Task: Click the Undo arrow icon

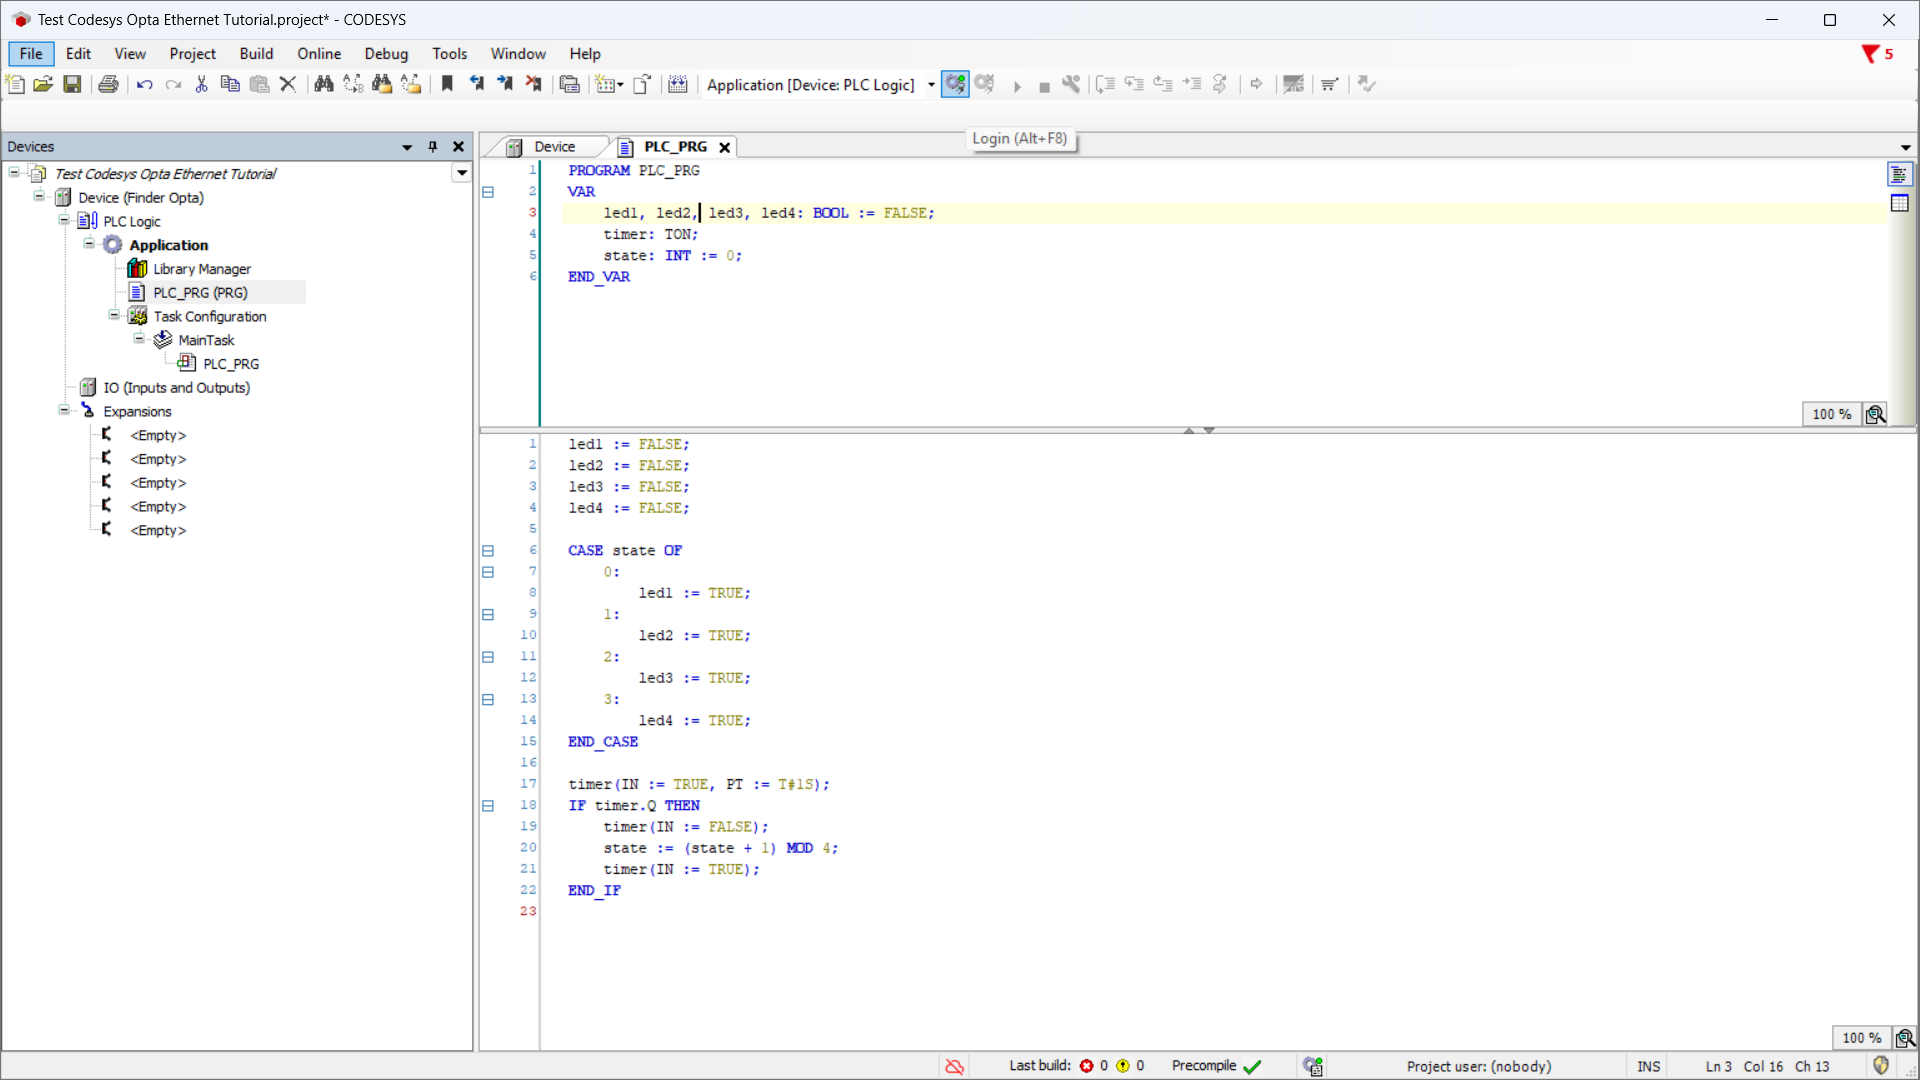Action: [145, 84]
